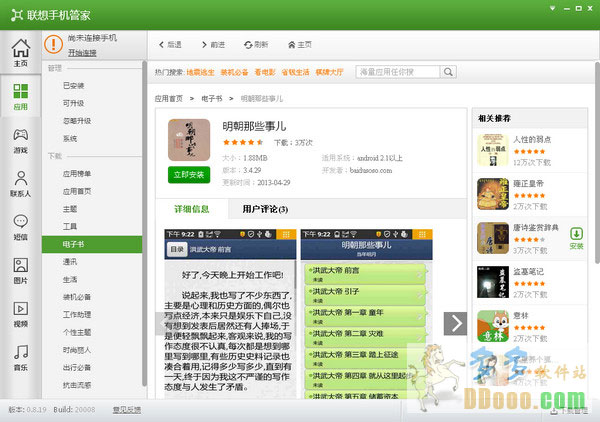Image resolution: width=600 pixels, height=422 pixels.
Task: Click hot search keyword 棋牌大厅
Action: (329, 72)
